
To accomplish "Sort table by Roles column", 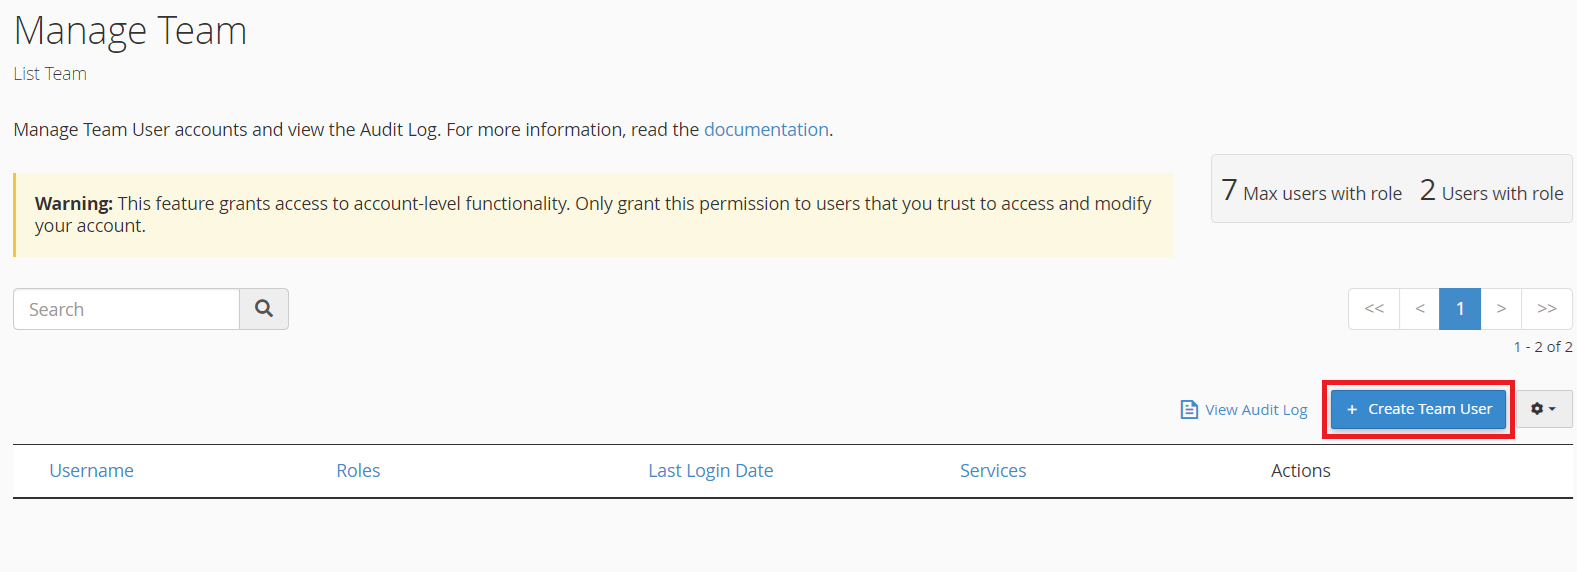I will pyautogui.click(x=358, y=471).
